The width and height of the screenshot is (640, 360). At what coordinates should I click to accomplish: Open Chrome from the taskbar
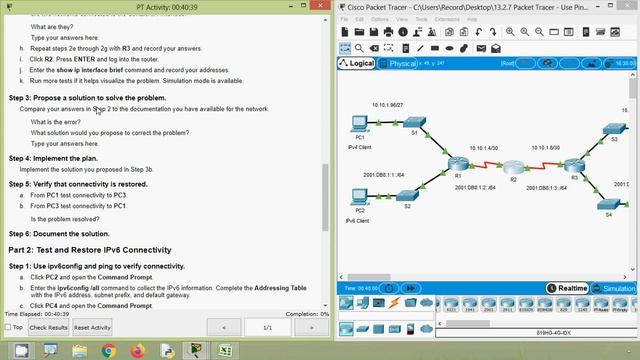click(x=109, y=351)
